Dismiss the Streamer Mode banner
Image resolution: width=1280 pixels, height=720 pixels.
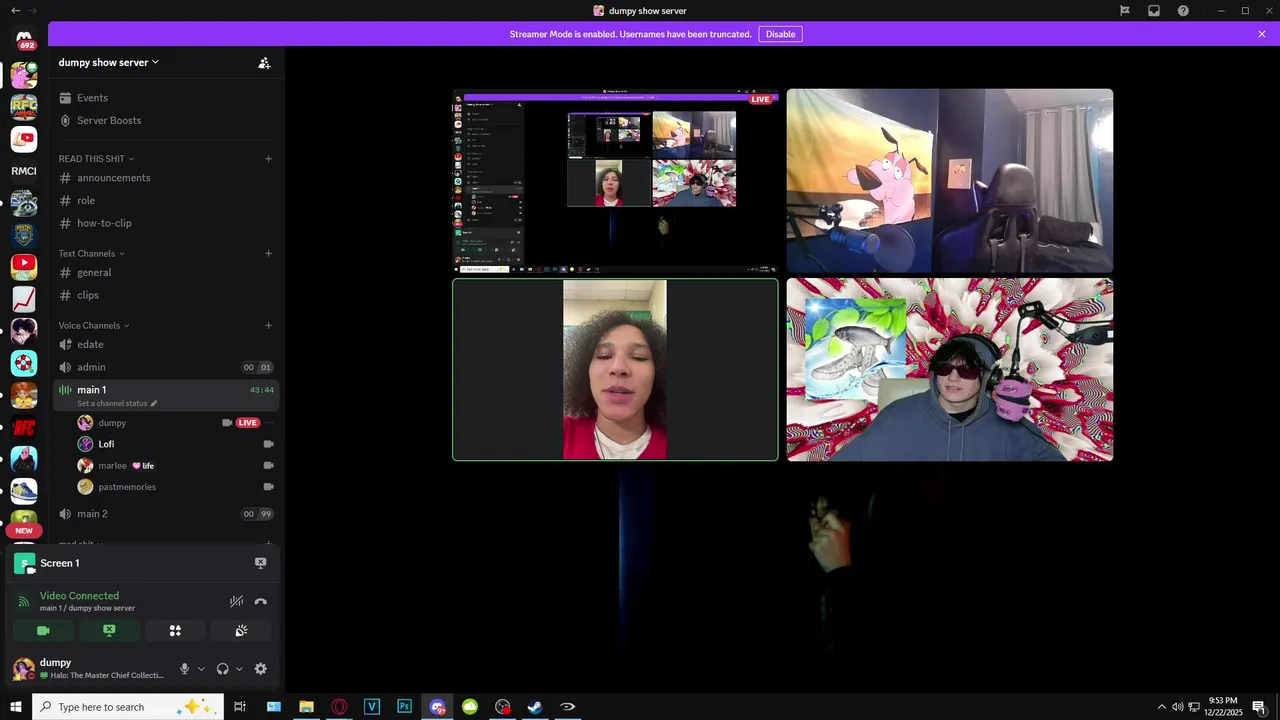[x=1262, y=34]
